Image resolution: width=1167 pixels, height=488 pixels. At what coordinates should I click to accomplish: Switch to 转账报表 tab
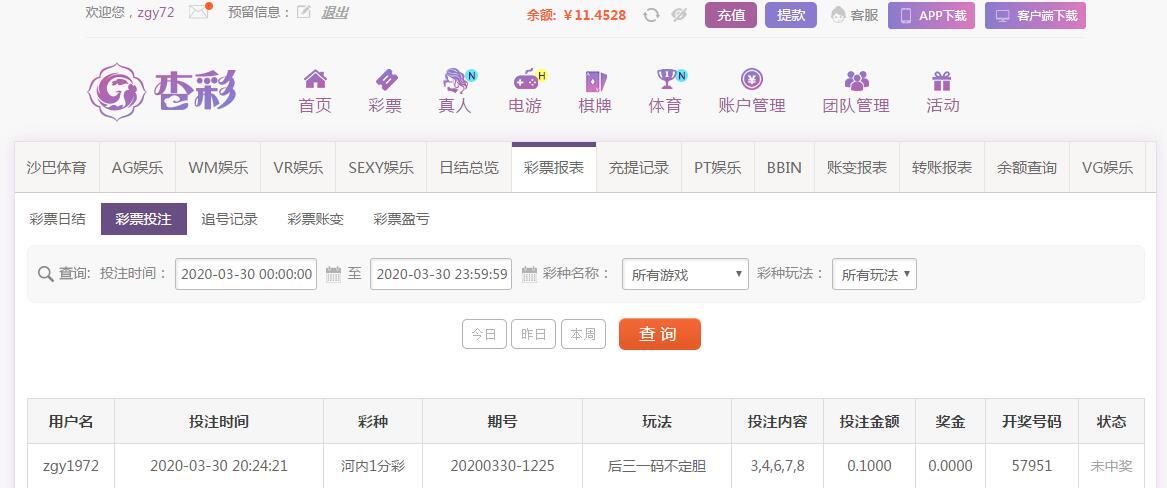941,167
